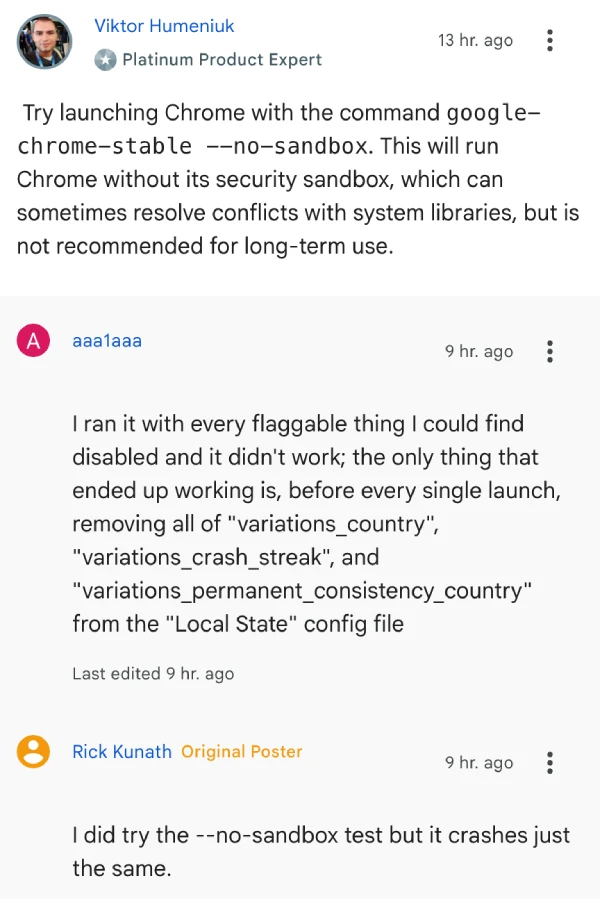Viewport: 600px width, 899px height.
Task: Click aaa1aaa's pink avatar icon
Action: pyautogui.click(x=33, y=339)
